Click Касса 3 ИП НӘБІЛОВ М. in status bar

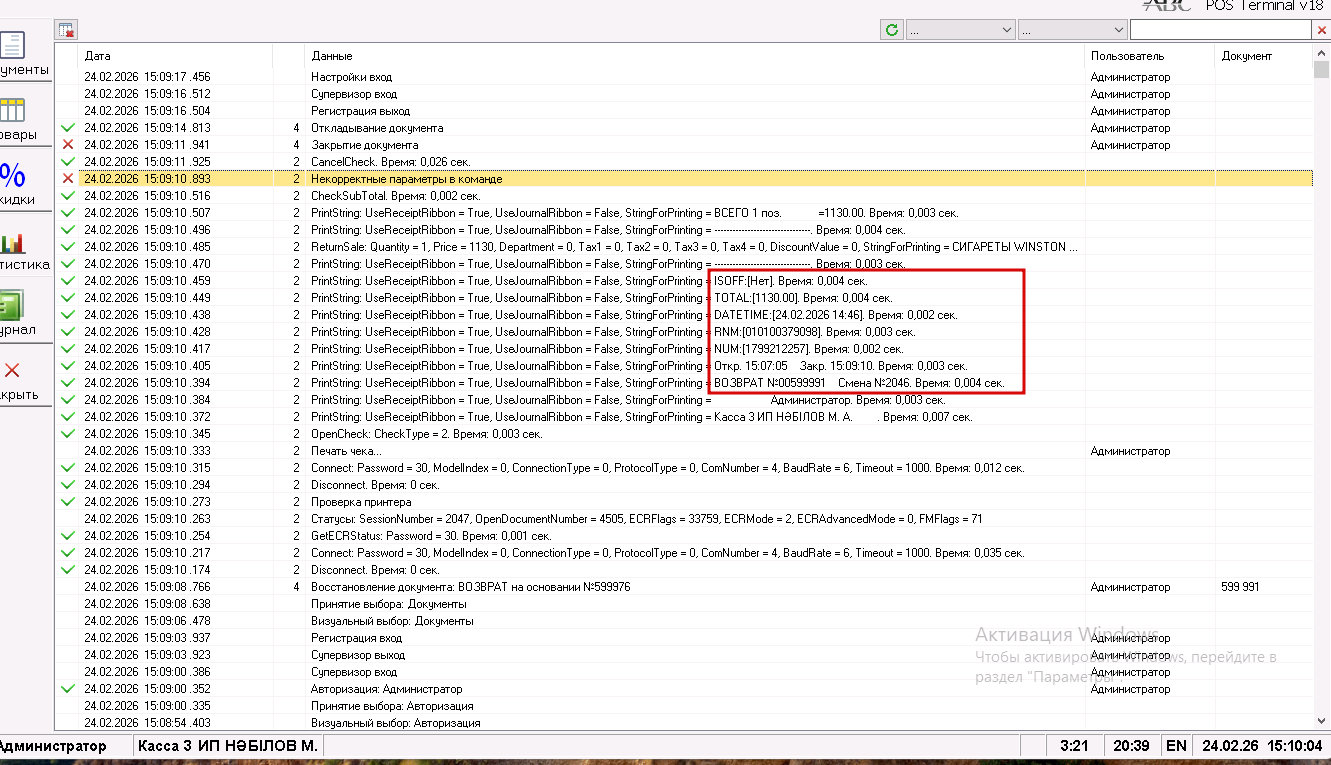(x=227, y=746)
